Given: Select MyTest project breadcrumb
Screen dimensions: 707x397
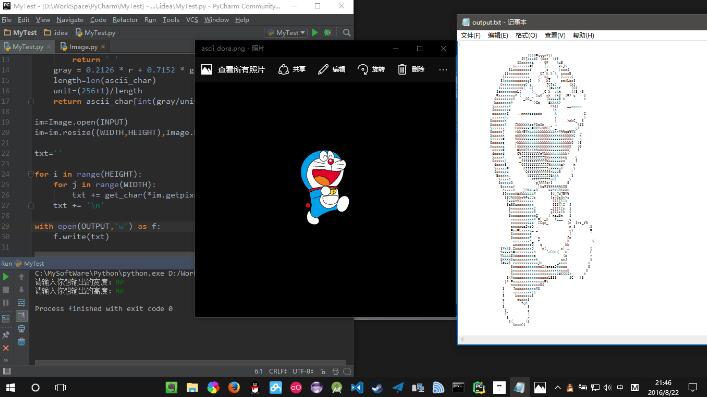Looking at the screenshot, I should [20, 32].
